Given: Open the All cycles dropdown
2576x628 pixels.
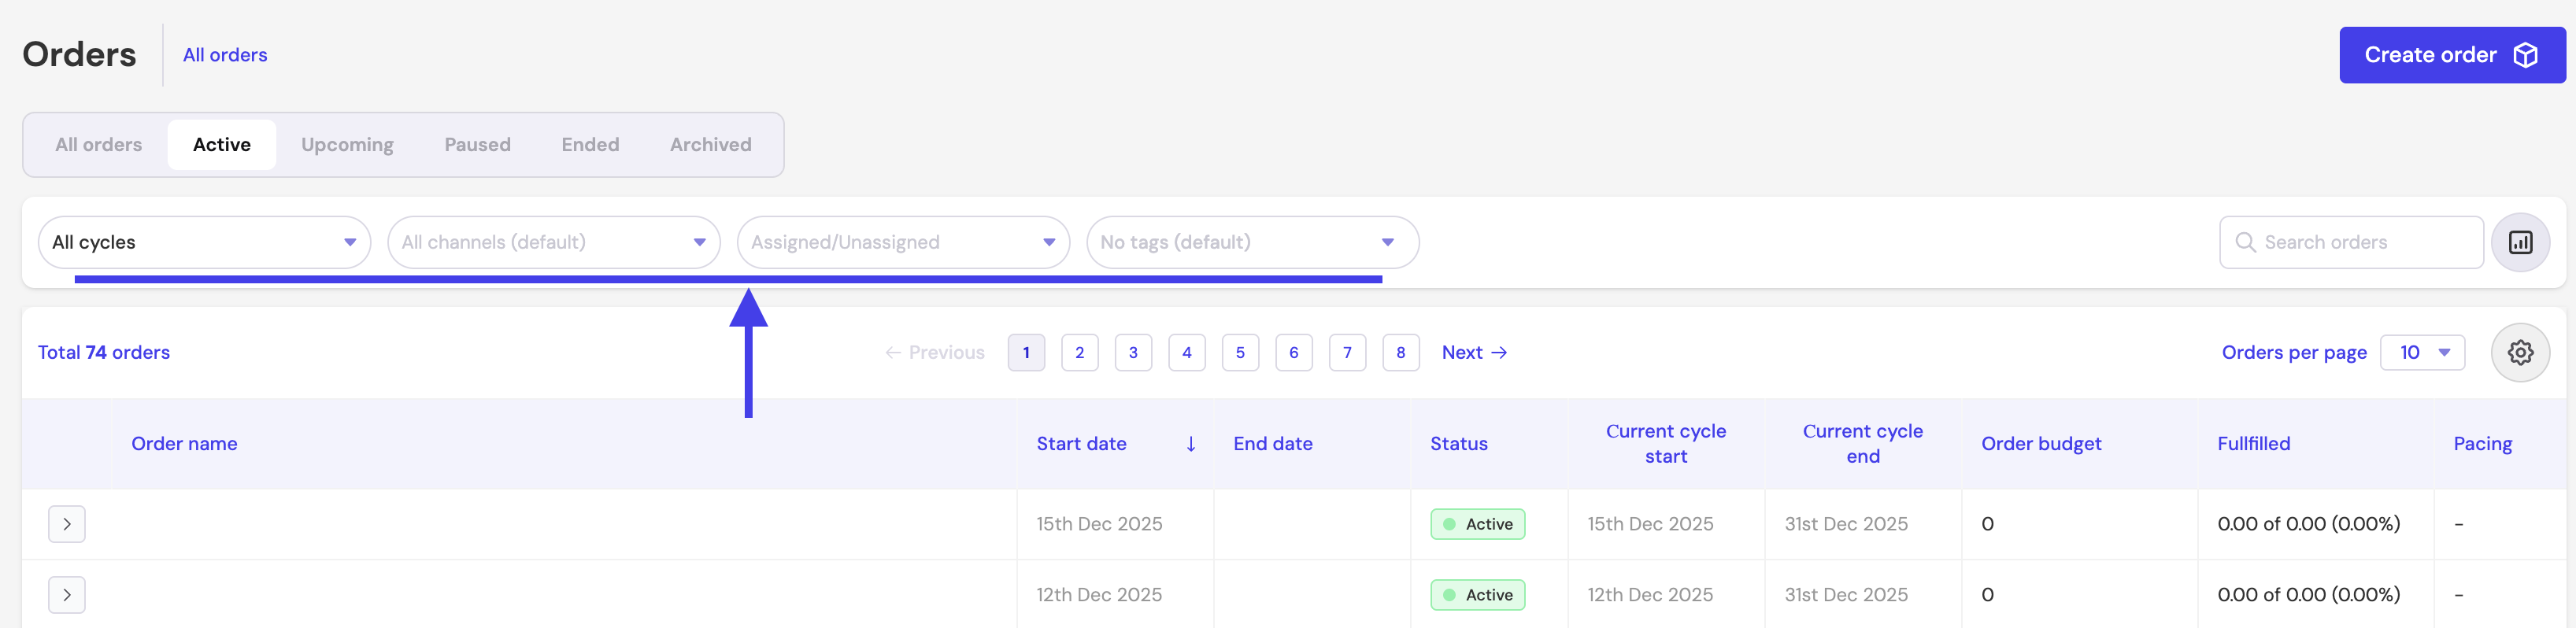Looking at the screenshot, I should pos(204,242).
